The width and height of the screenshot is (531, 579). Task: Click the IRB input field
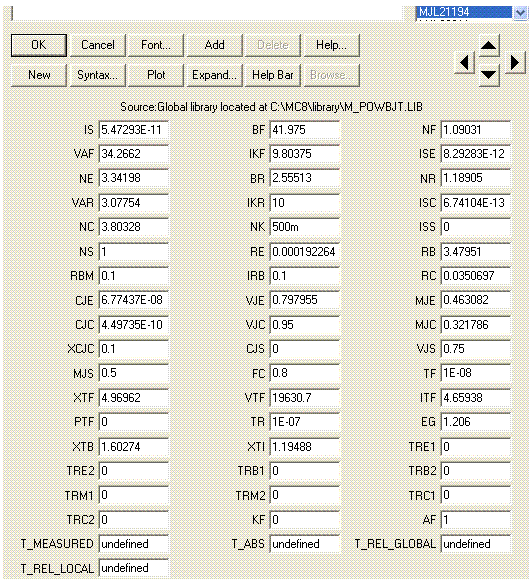point(305,276)
